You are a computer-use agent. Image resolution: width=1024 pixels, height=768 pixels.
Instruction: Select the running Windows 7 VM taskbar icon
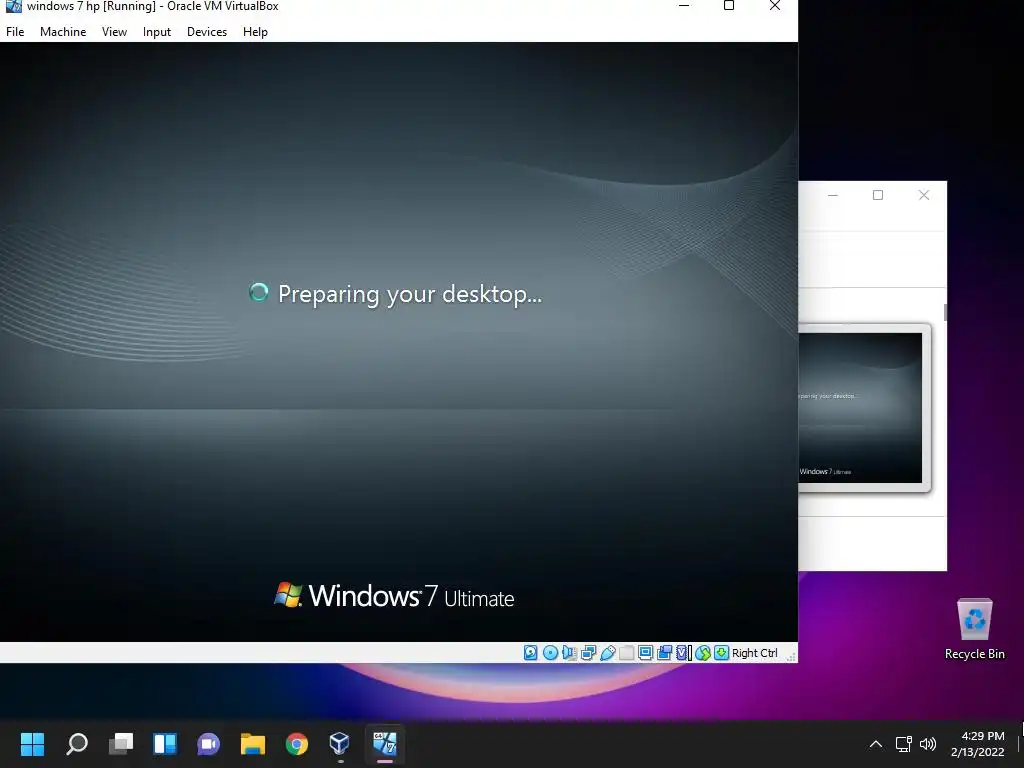[x=385, y=744]
